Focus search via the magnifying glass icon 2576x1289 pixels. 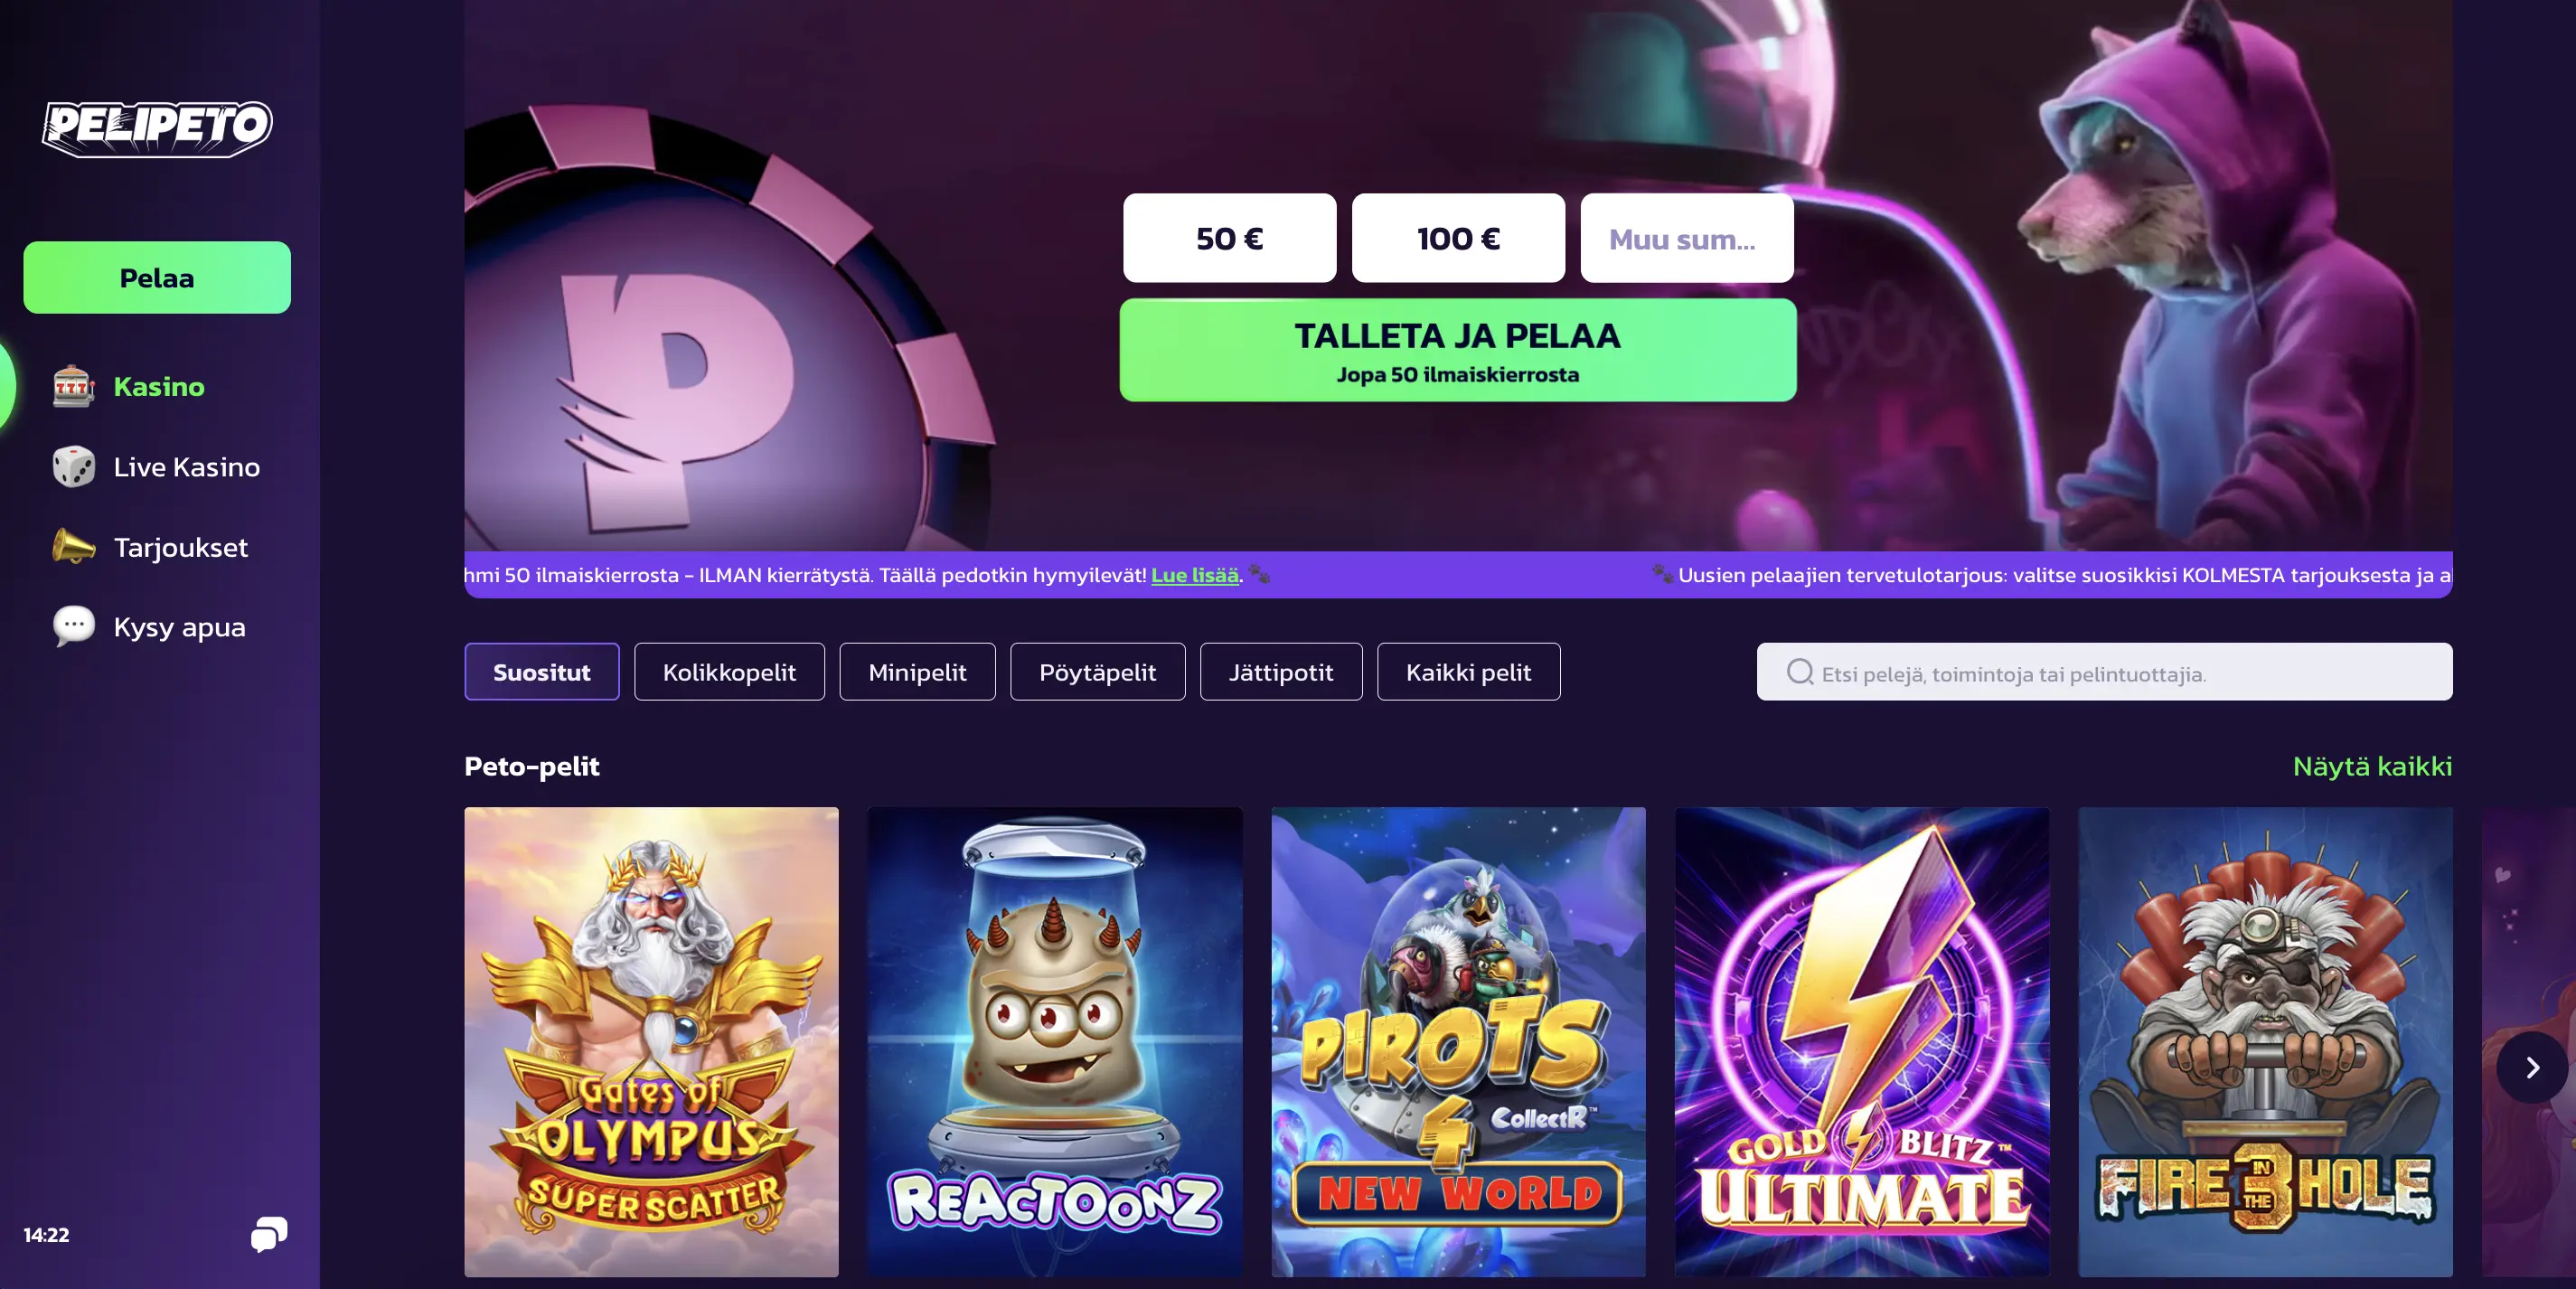click(x=1800, y=672)
